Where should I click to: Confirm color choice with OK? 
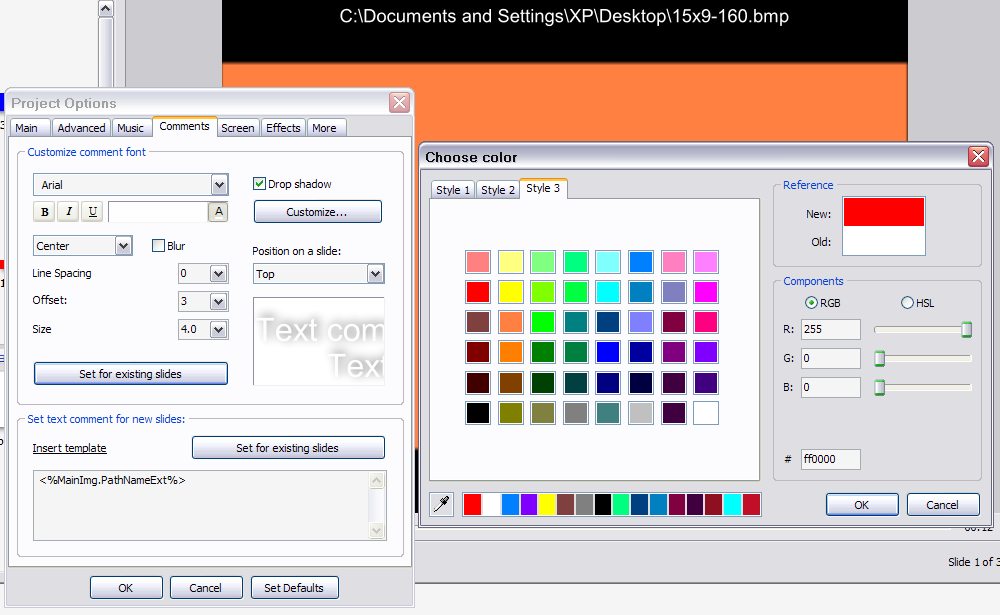coord(862,505)
